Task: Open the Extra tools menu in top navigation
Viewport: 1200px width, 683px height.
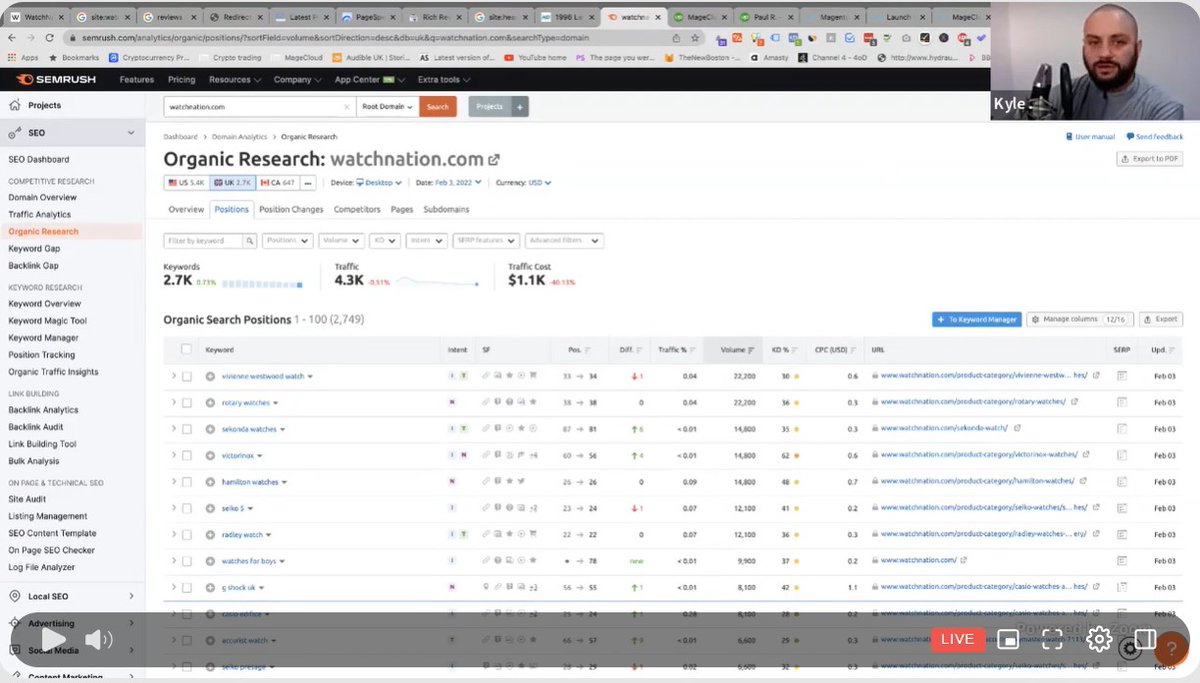Action: coord(443,80)
